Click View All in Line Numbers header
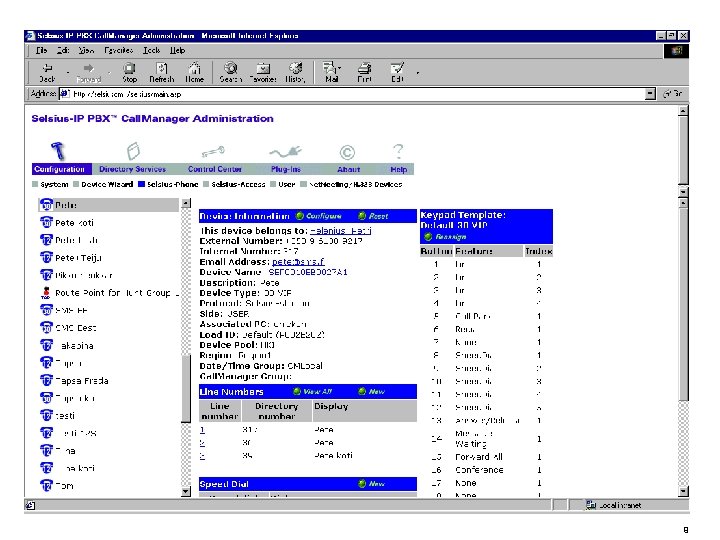 click(x=313, y=392)
